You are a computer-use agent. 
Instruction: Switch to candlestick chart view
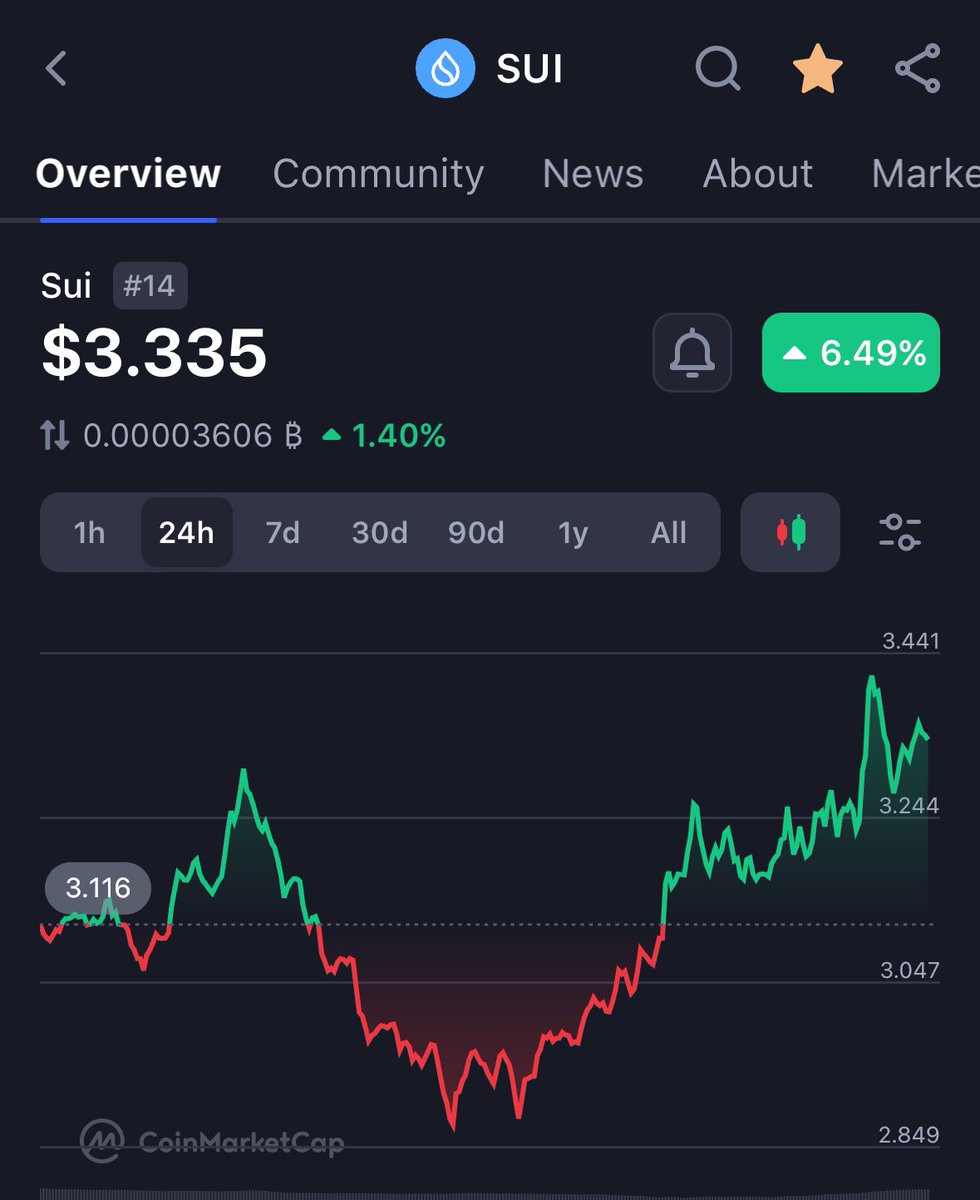pyautogui.click(x=790, y=532)
